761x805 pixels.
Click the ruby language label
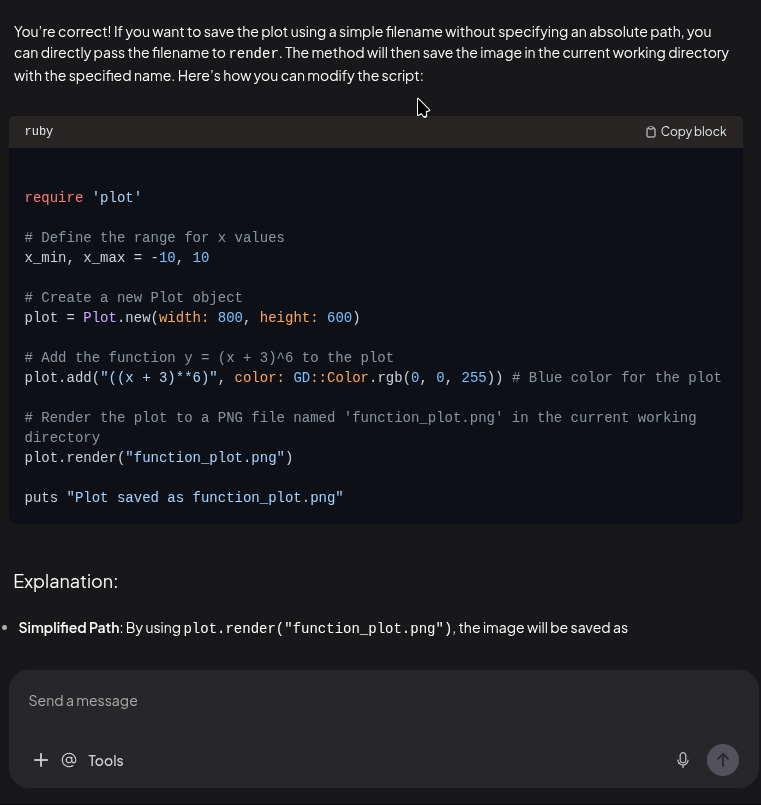(x=39, y=131)
